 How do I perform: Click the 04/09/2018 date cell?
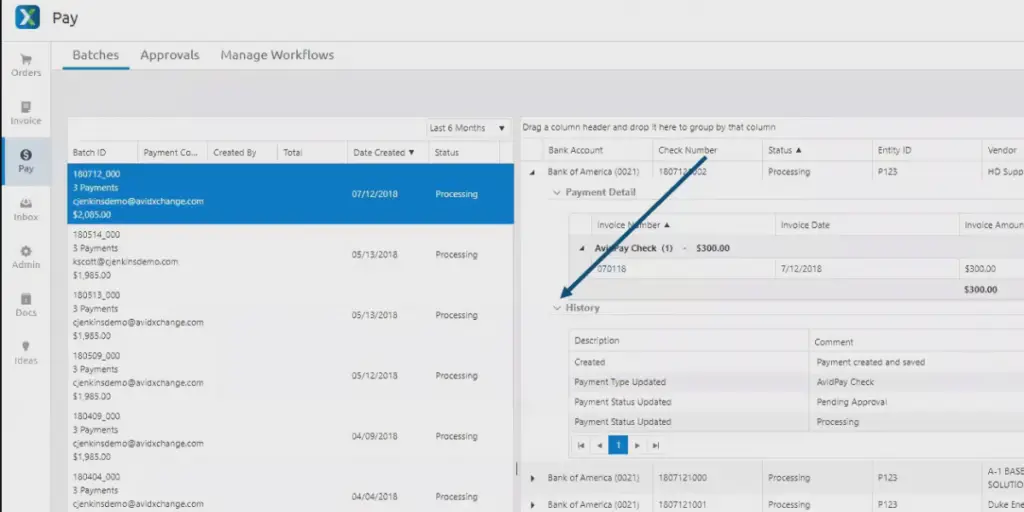[374, 436]
